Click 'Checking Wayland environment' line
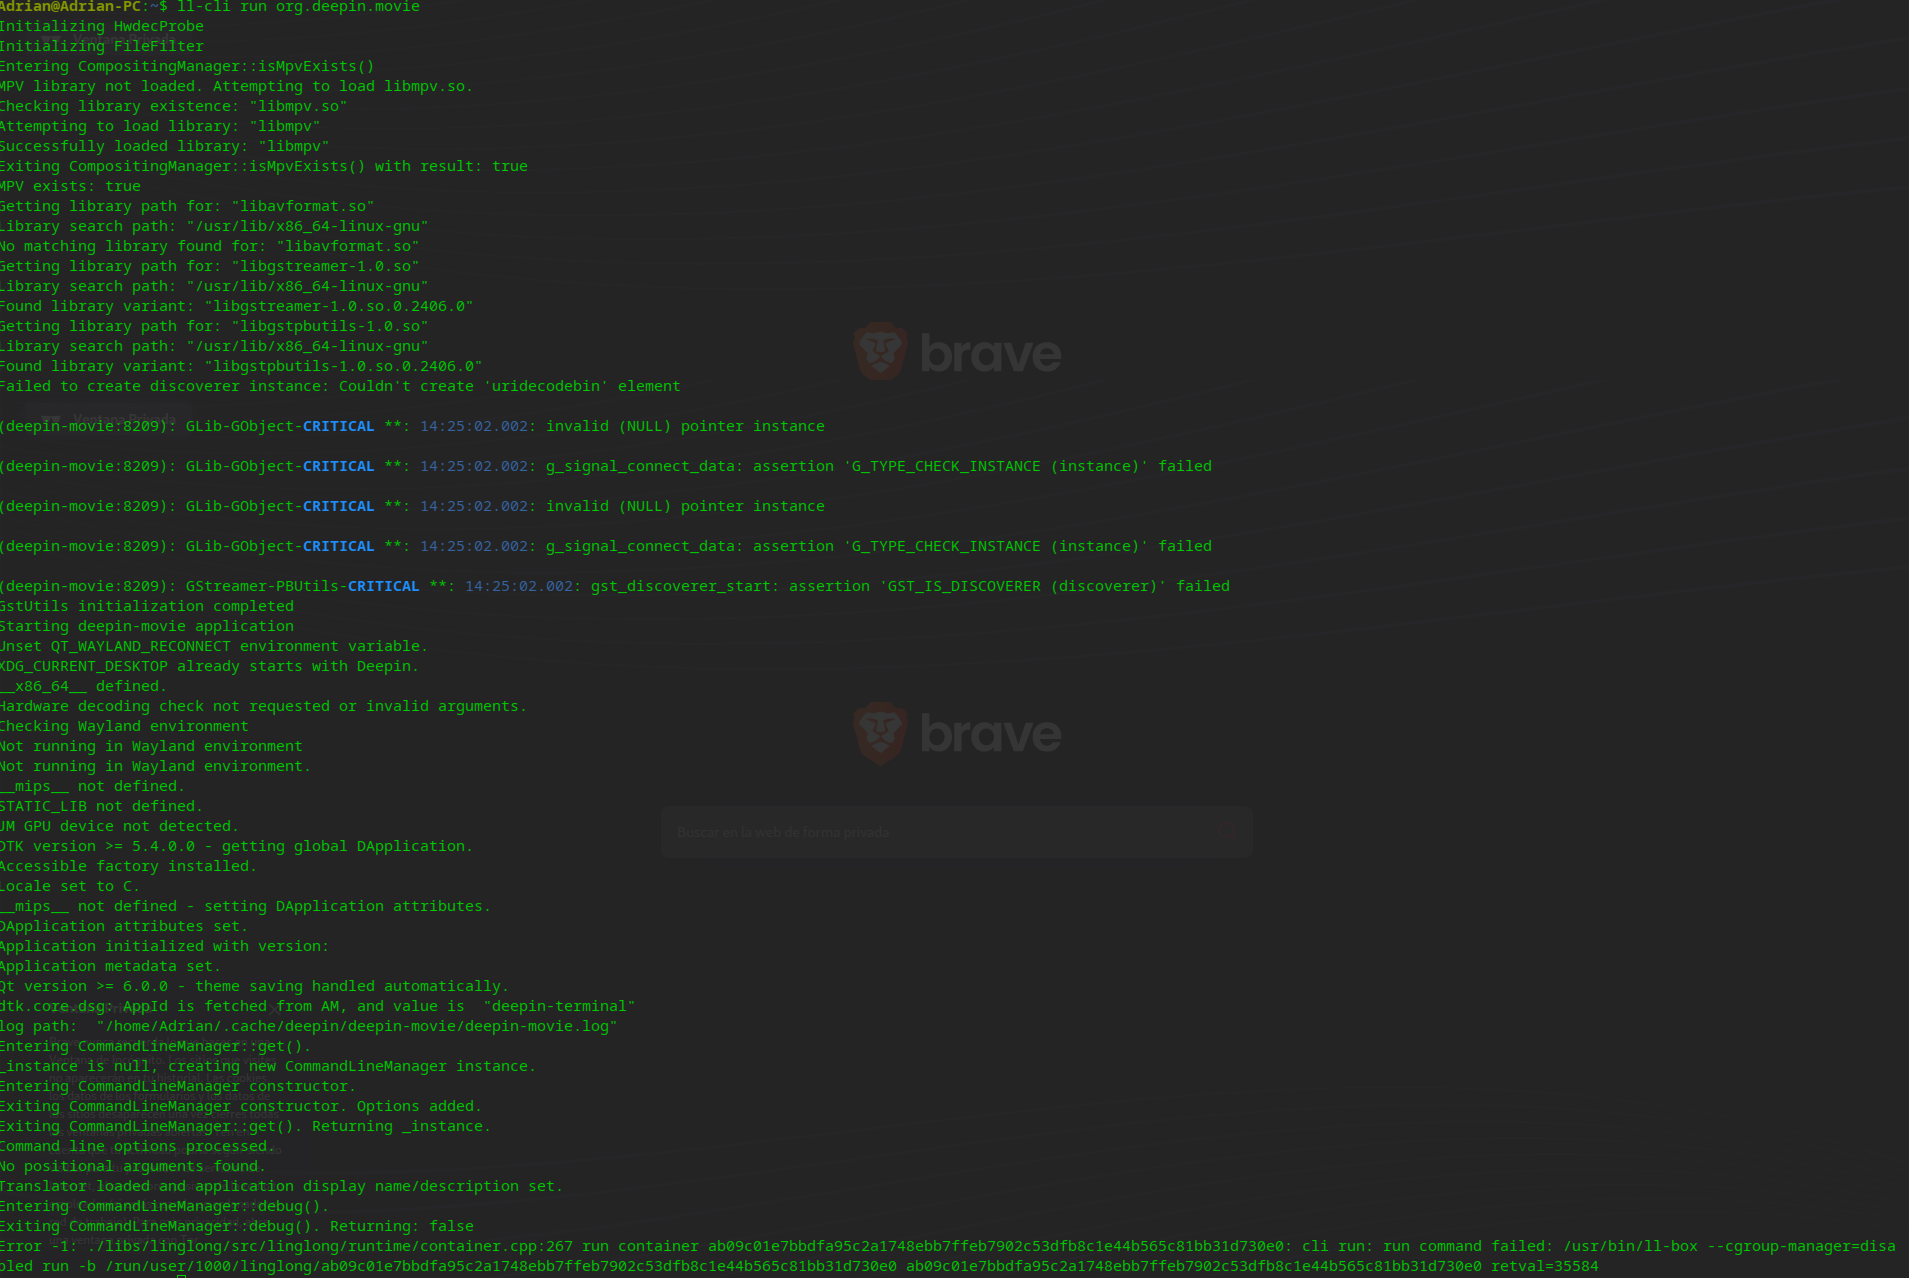Image resolution: width=1909 pixels, height=1278 pixels. tap(124, 726)
